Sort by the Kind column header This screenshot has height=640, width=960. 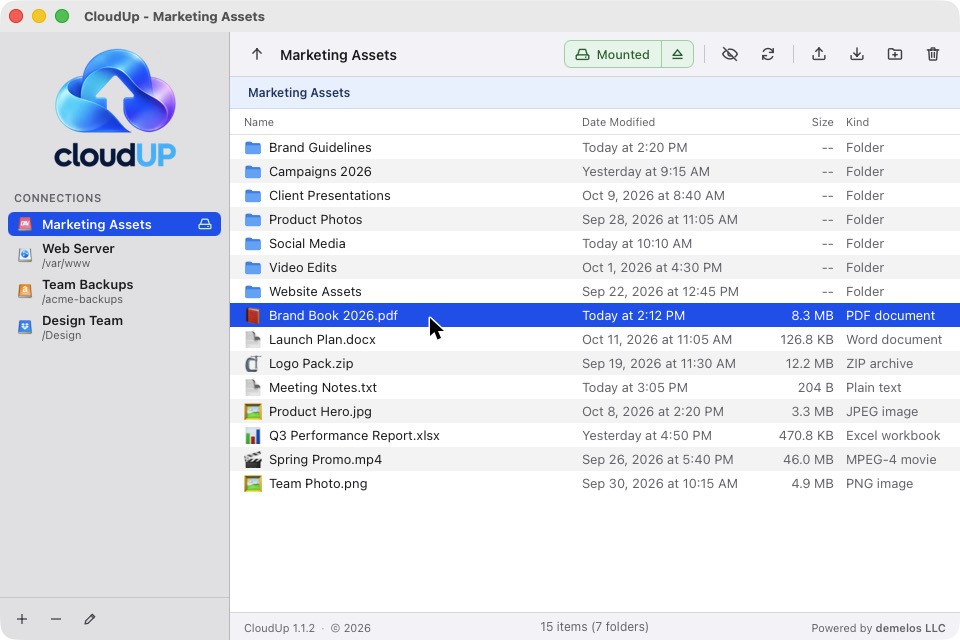coord(857,122)
